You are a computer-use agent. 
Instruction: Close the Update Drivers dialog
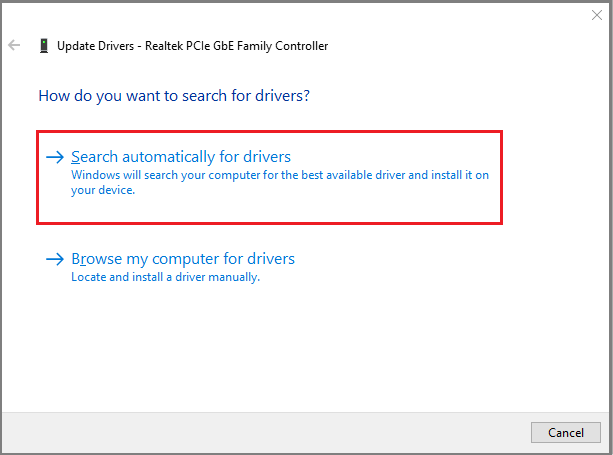pos(597,16)
